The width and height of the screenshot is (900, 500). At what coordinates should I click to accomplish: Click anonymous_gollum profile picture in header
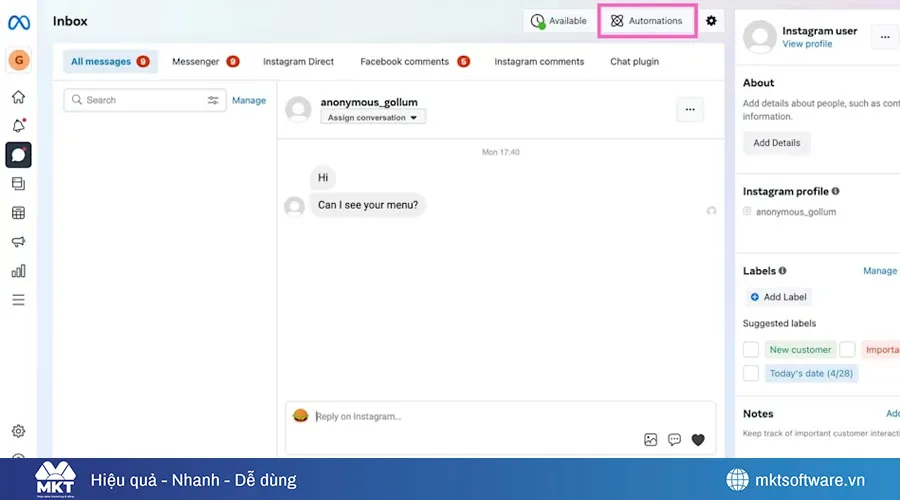point(298,109)
